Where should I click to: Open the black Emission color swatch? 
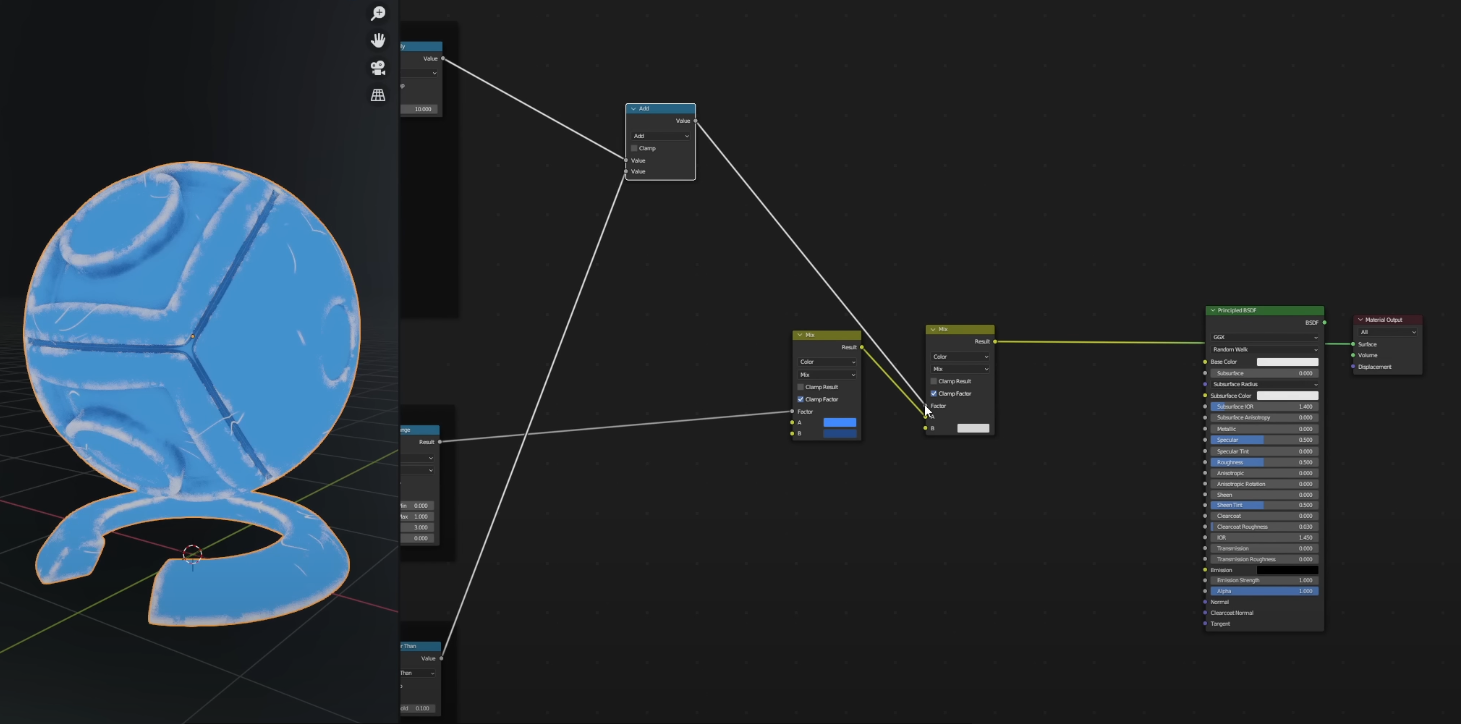point(1287,570)
